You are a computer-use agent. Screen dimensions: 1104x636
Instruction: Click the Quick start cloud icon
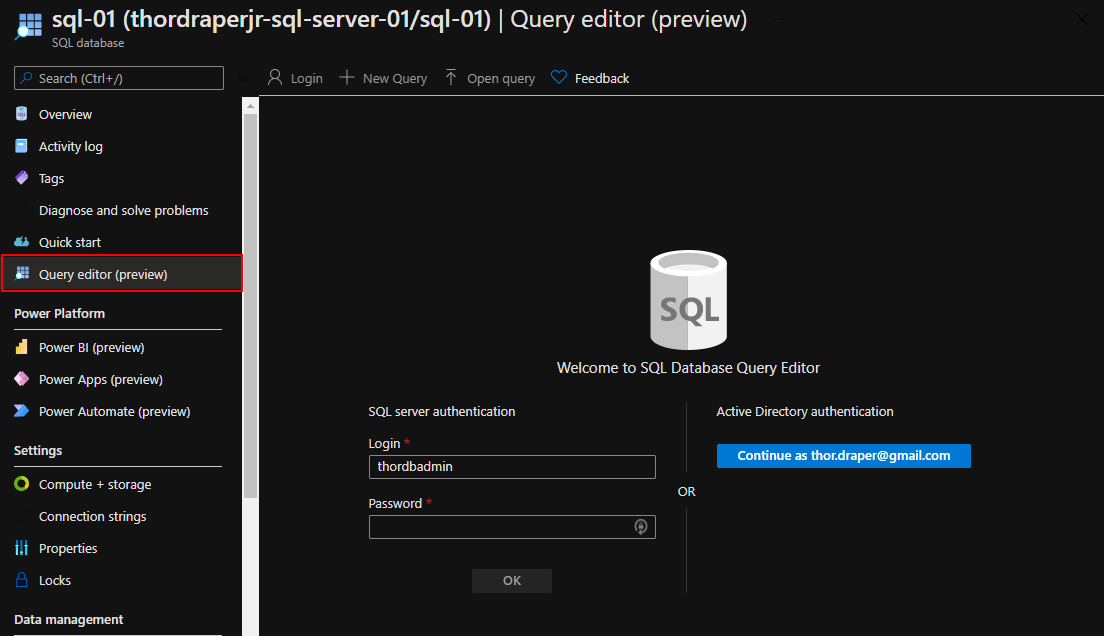[x=22, y=242]
